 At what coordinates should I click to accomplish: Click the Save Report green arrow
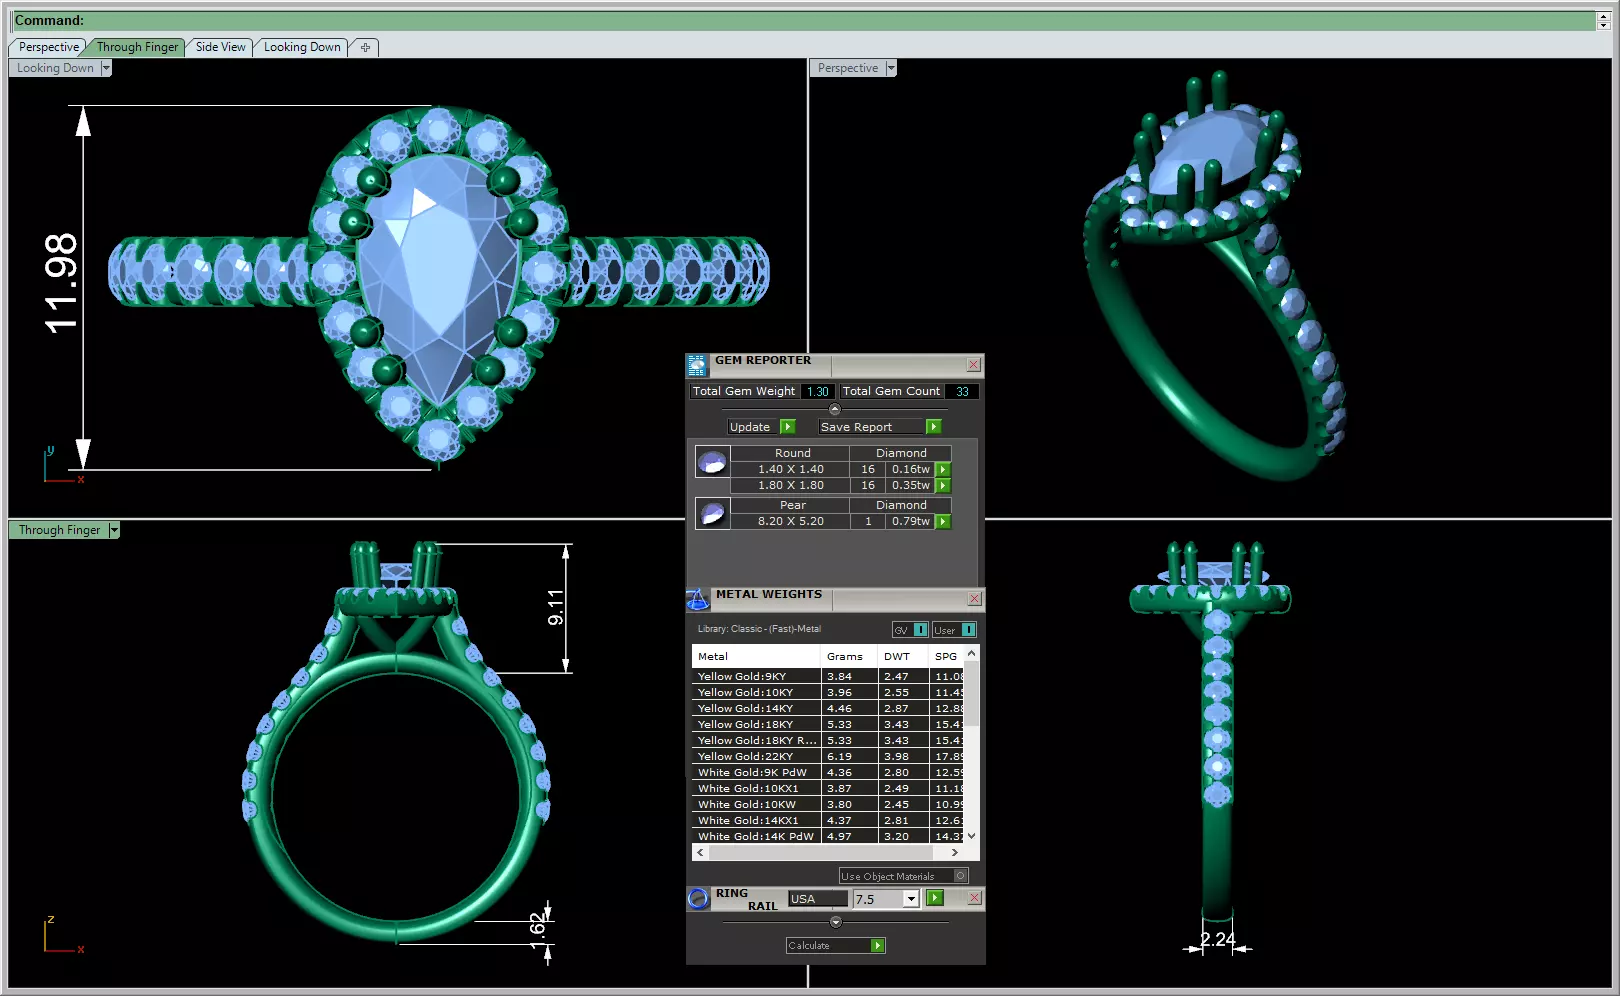click(933, 427)
